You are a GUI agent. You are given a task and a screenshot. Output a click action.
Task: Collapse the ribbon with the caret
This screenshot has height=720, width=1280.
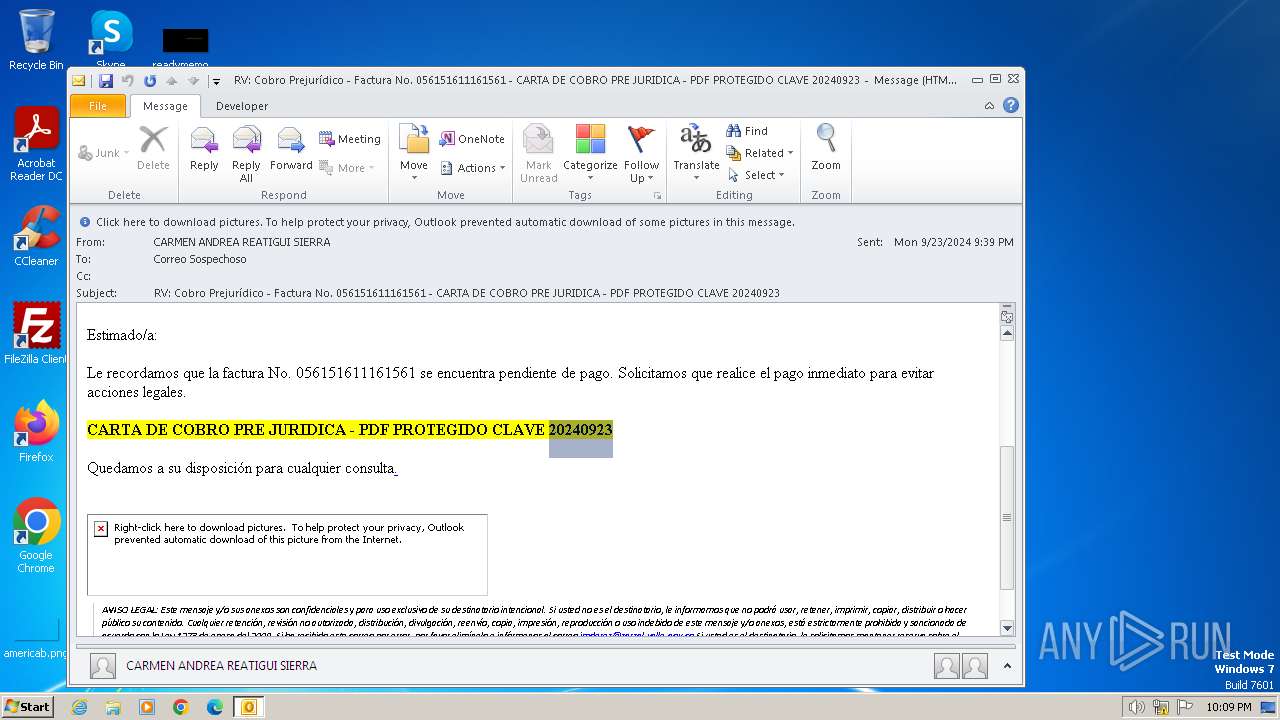[x=989, y=105]
